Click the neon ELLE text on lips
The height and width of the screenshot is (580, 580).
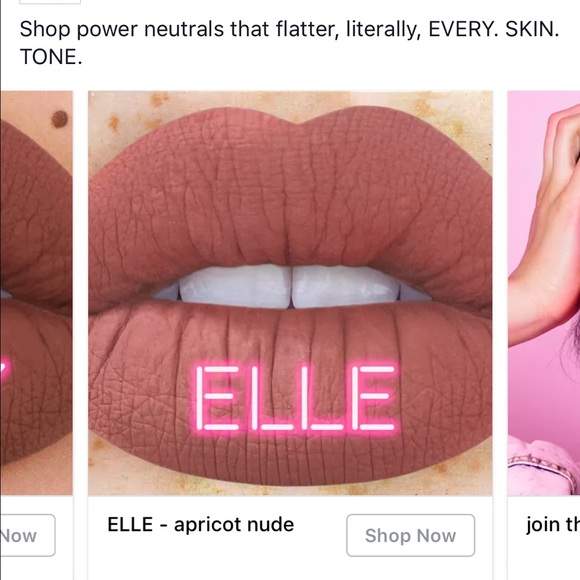point(297,398)
